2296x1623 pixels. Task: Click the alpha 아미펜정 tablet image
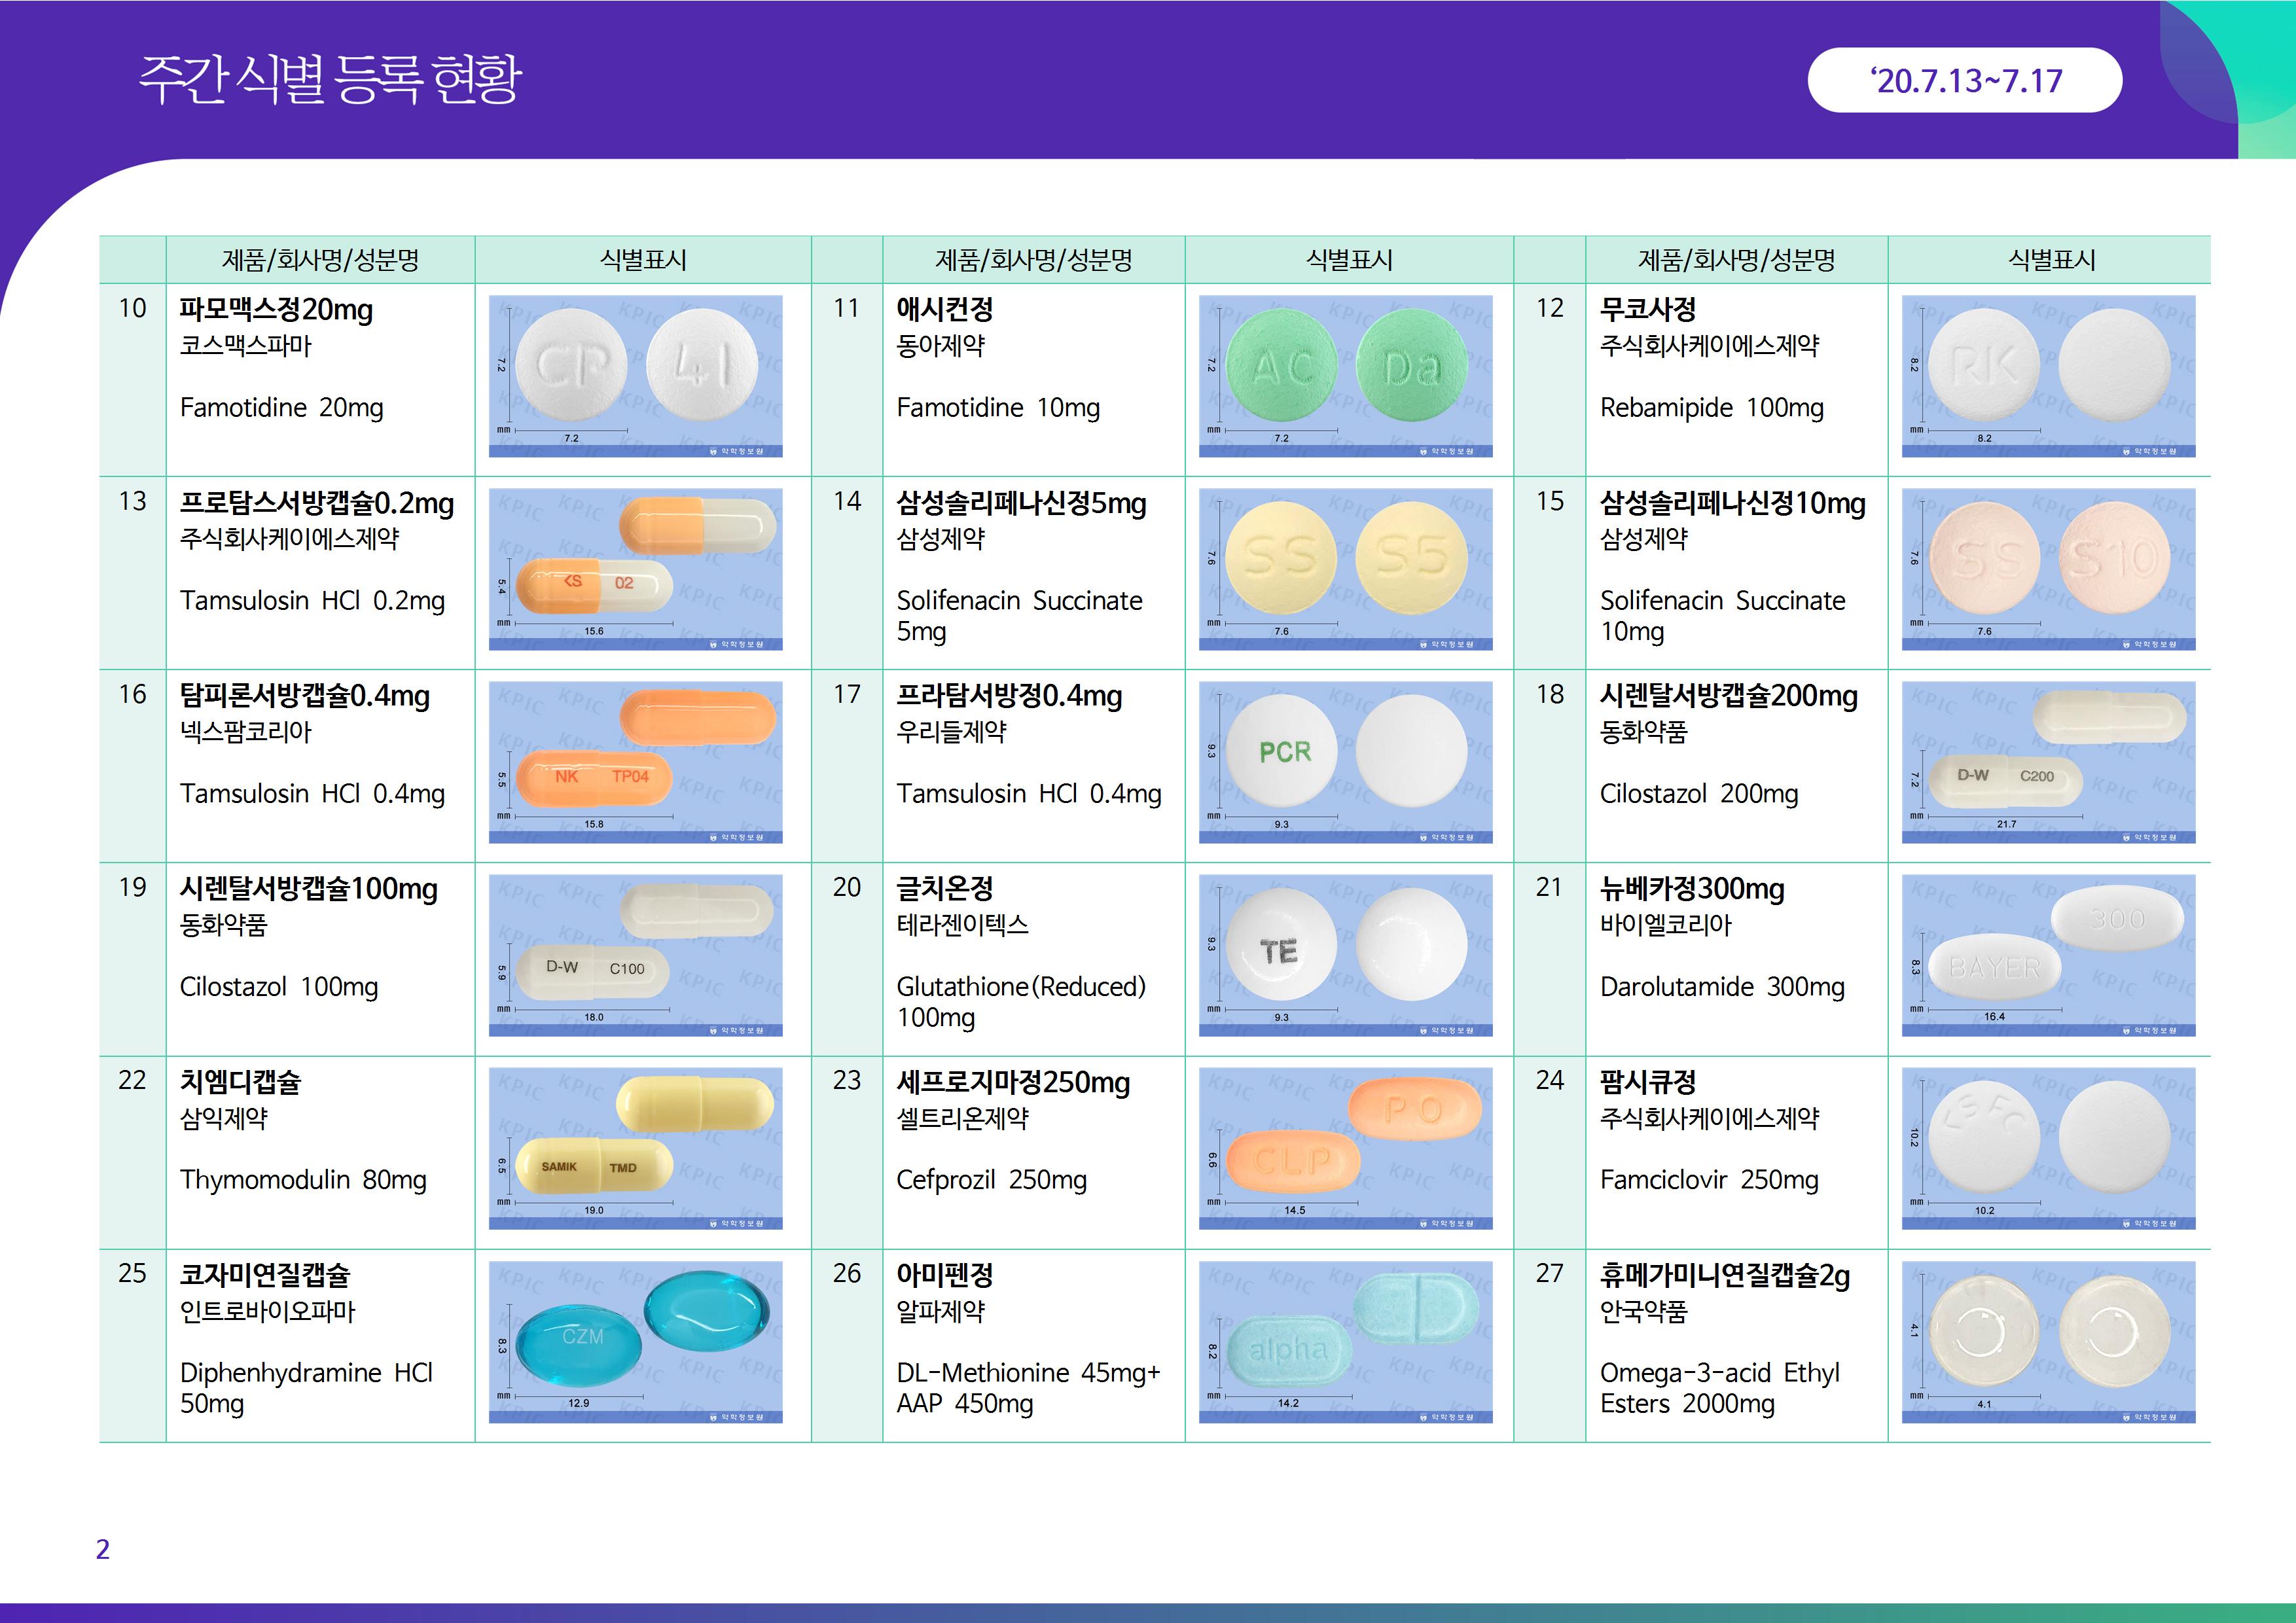[x=1345, y=1341]
